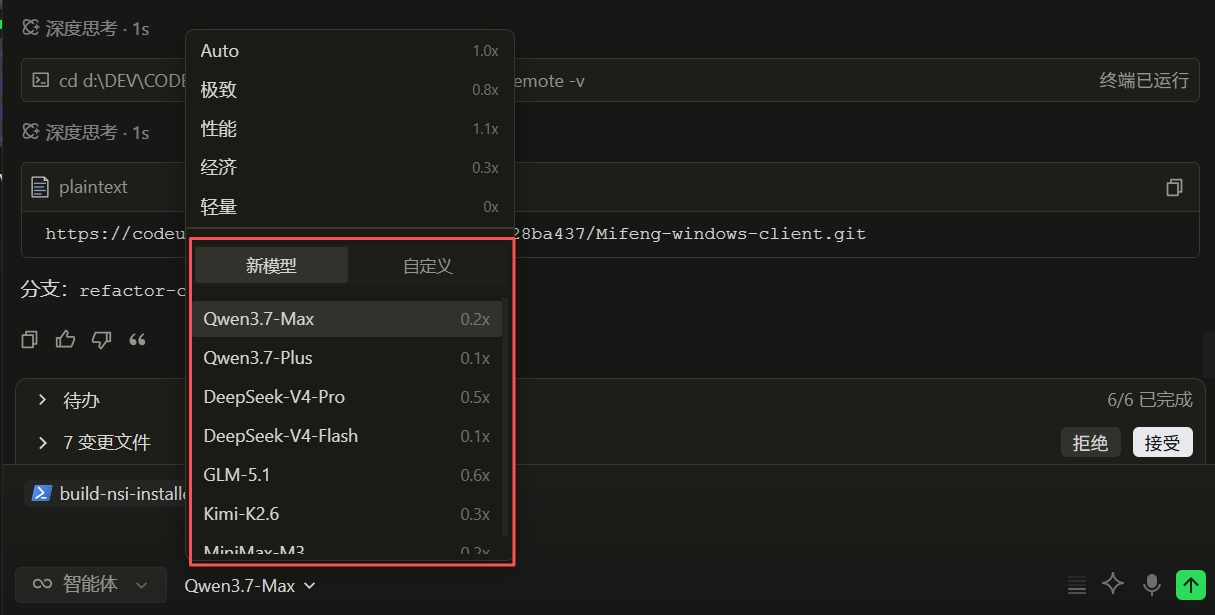The width and height of the screenshot is (1215, 615).
Task: Expand the 待办 section
Action: coord(42,400)
